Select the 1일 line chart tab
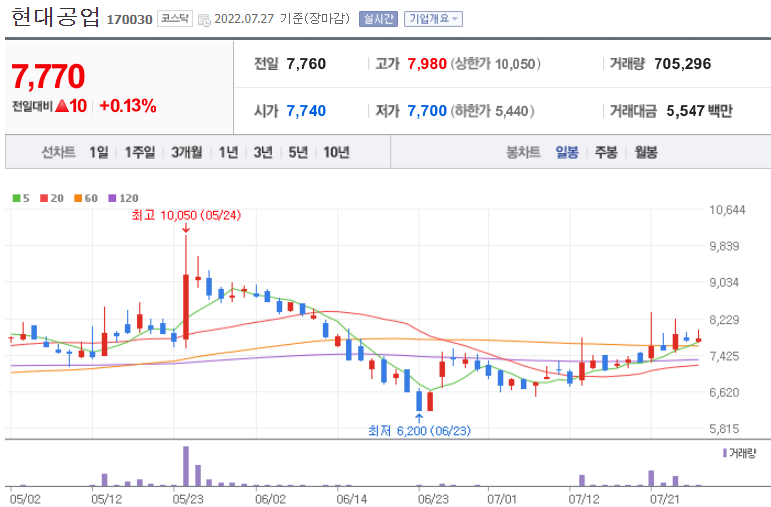This screenshot has width=771, height=507. 98,152
